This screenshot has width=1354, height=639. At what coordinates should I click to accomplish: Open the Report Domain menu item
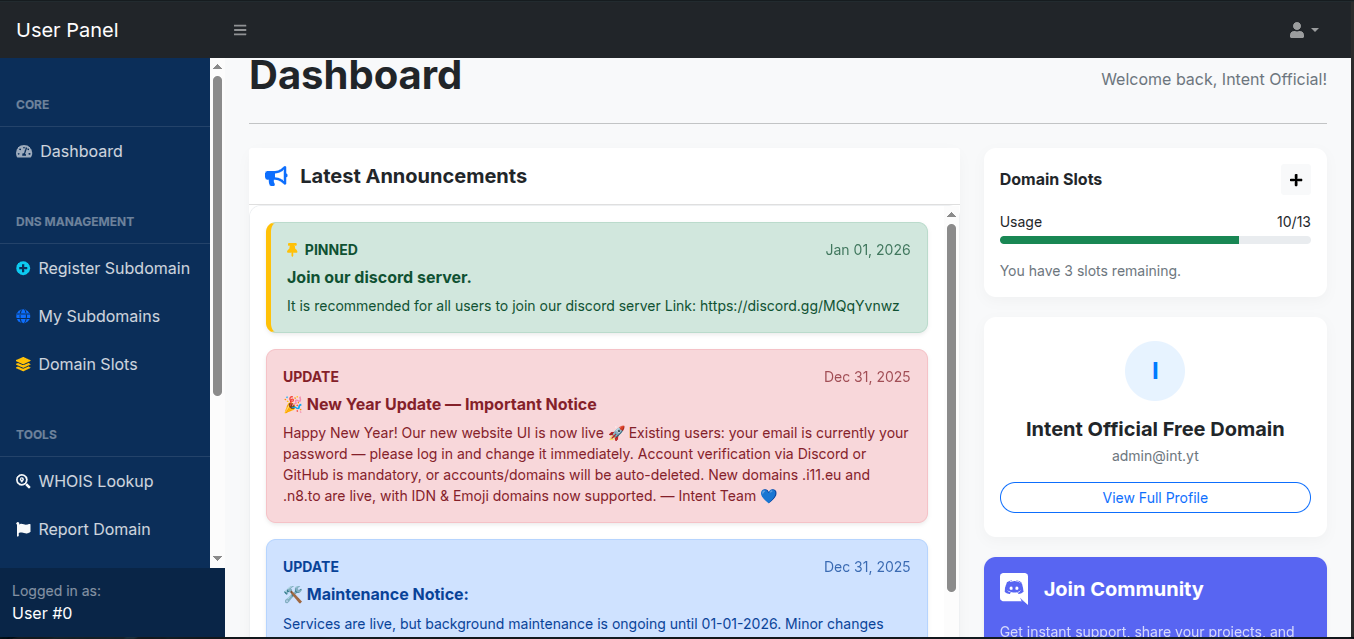click(94, 530)
